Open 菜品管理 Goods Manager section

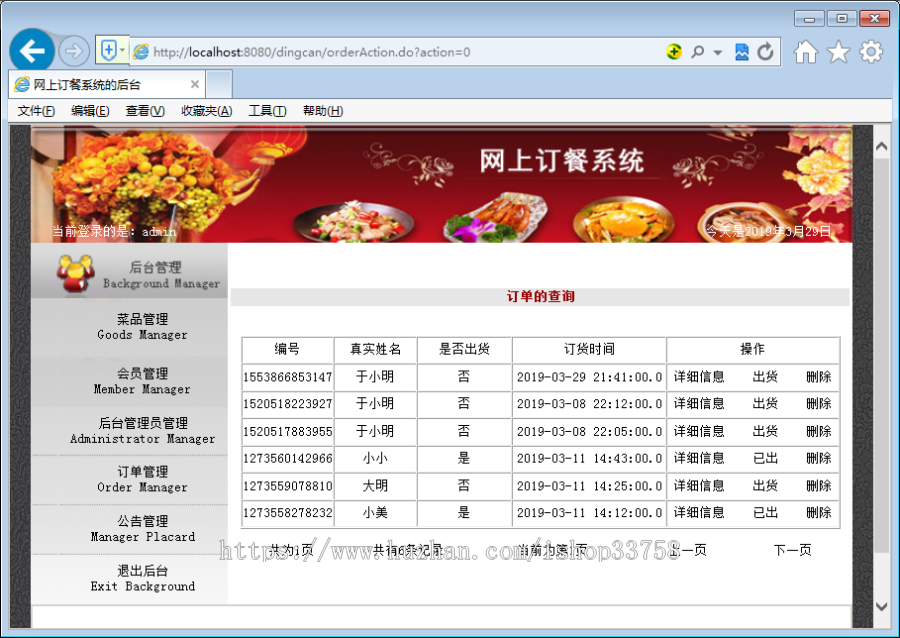[x=141, y=327]
